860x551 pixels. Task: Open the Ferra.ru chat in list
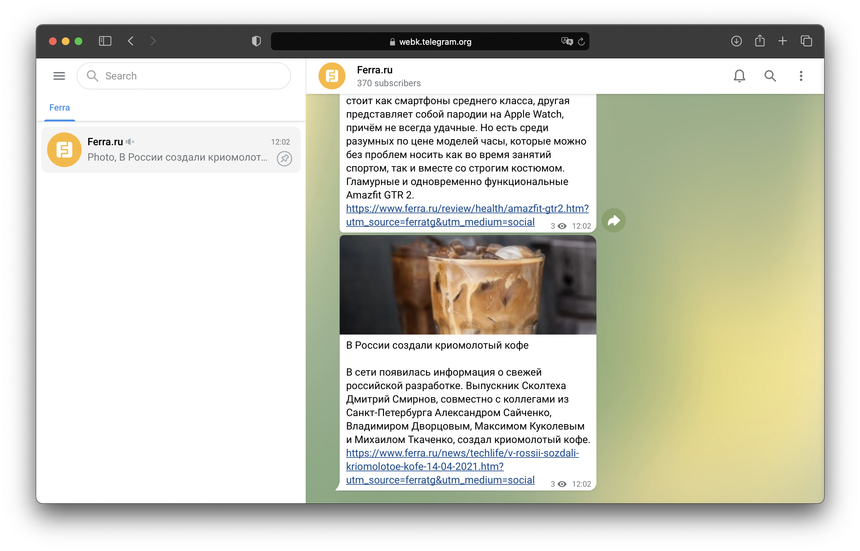point(170,150)
